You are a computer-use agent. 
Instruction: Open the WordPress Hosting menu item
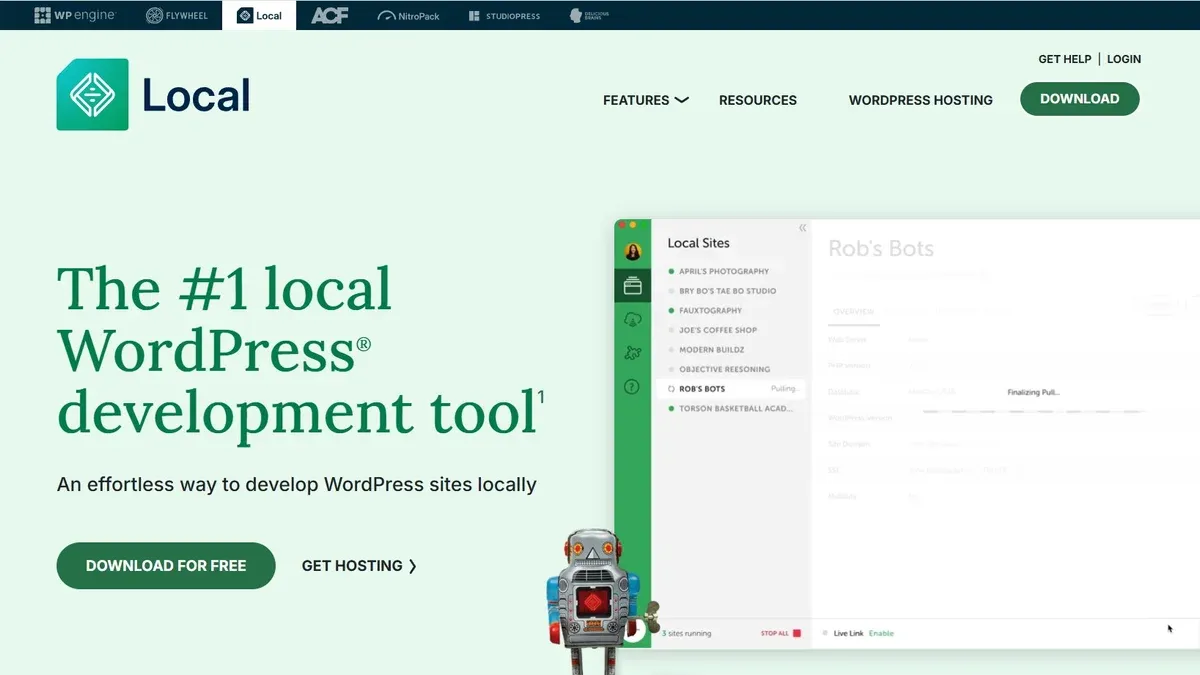pos(921,100)
